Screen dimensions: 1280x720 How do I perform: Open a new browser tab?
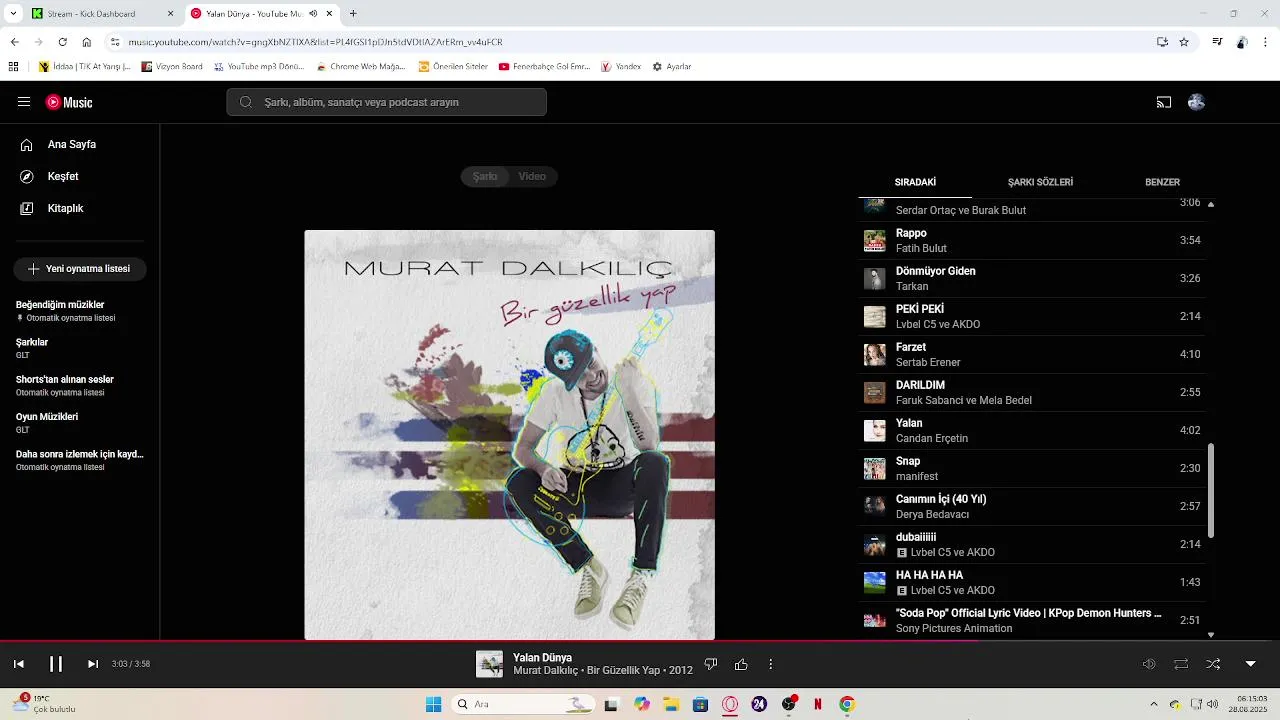[x=353, y=14]
